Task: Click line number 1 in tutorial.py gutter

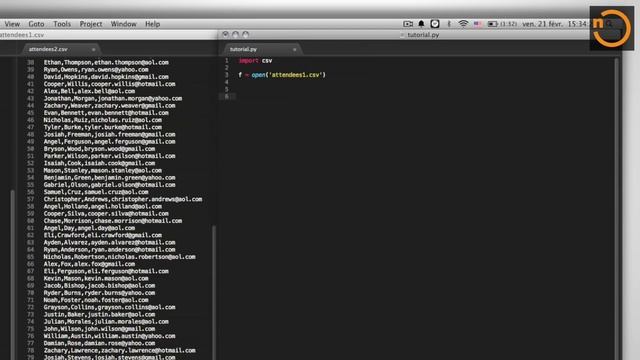Action: click(227, 60)
